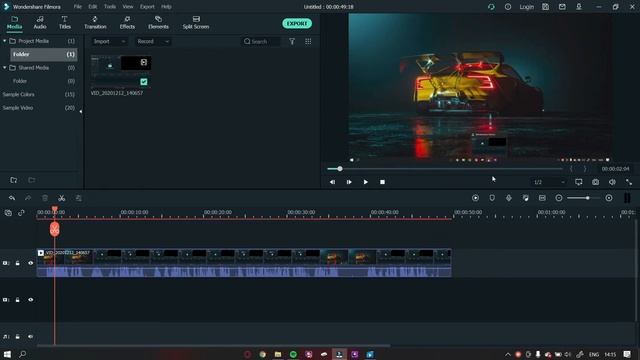Click the preview volume speaker icon
The height and width of the screenshot is (360, 640).
click(x=612, y=182)
